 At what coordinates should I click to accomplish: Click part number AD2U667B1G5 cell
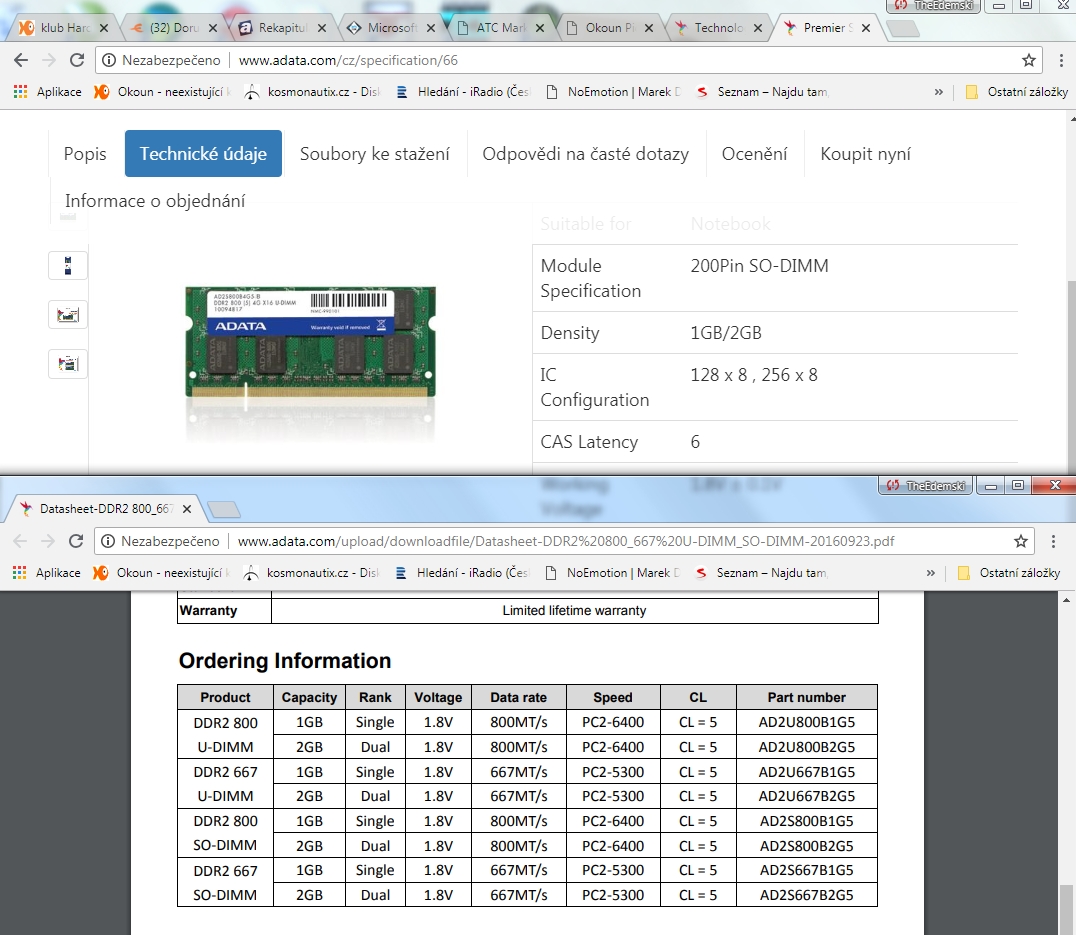coord(806,772)
